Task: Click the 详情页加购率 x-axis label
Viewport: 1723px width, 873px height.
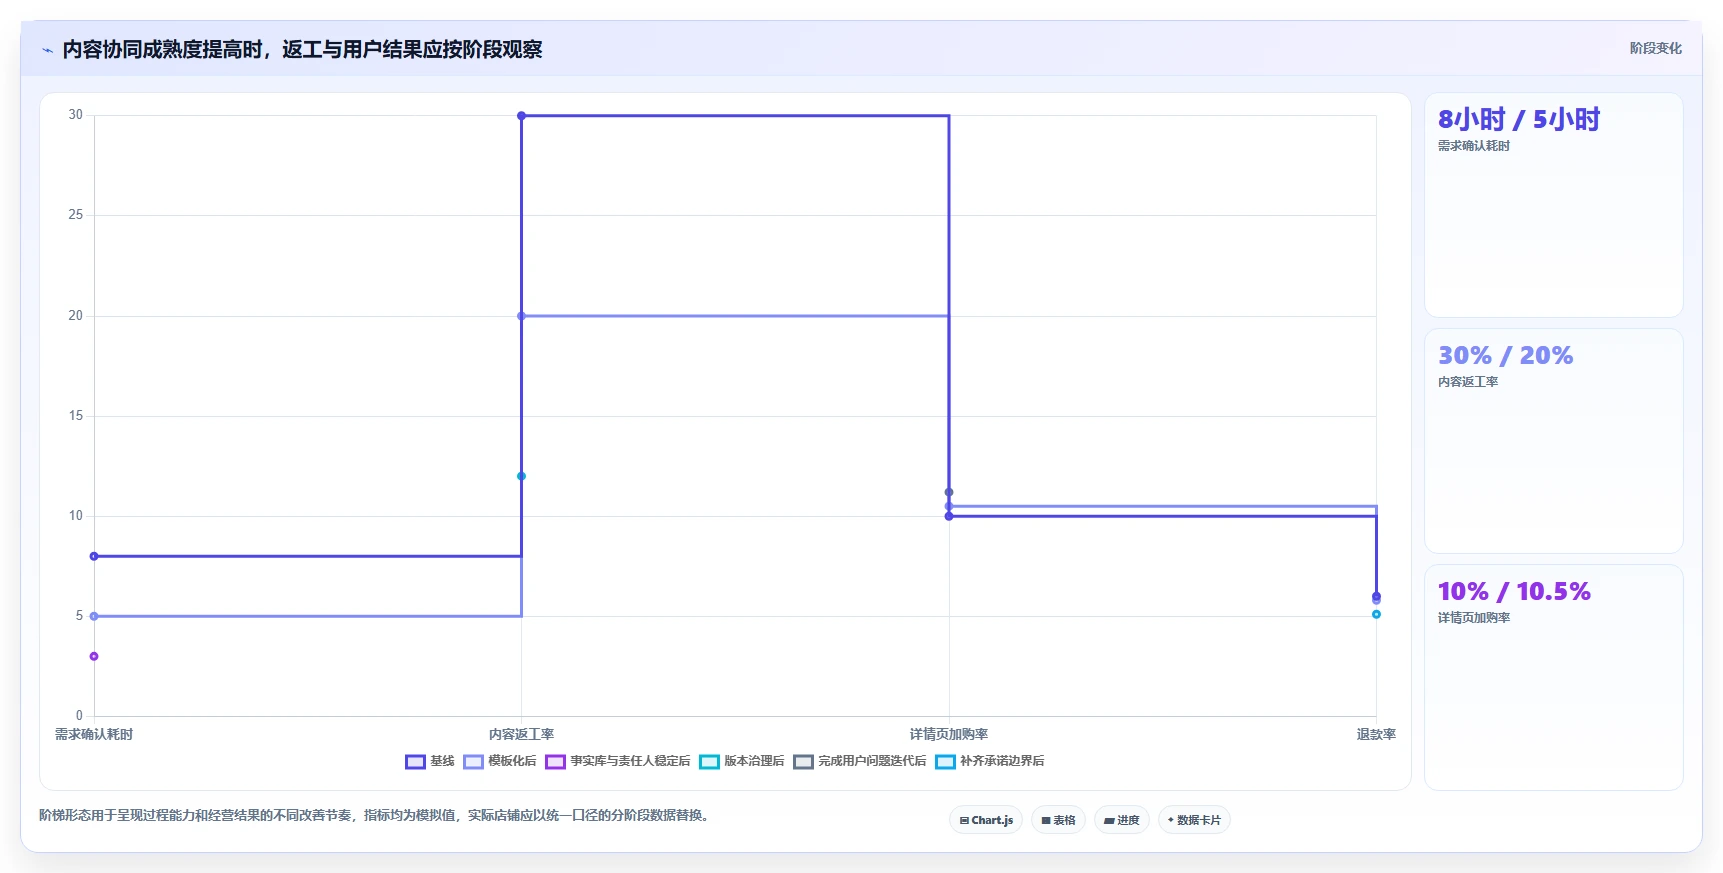Action: (x=949, y=734)
